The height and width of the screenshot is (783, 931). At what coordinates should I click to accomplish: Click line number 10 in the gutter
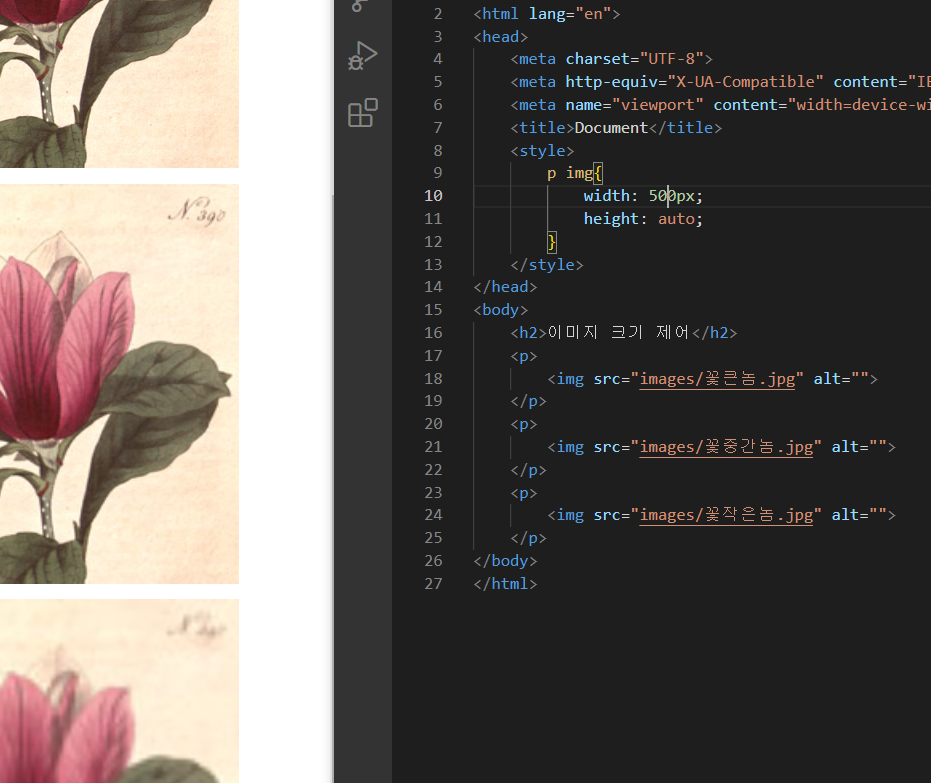pyautogui.click(x=433, y=196)
